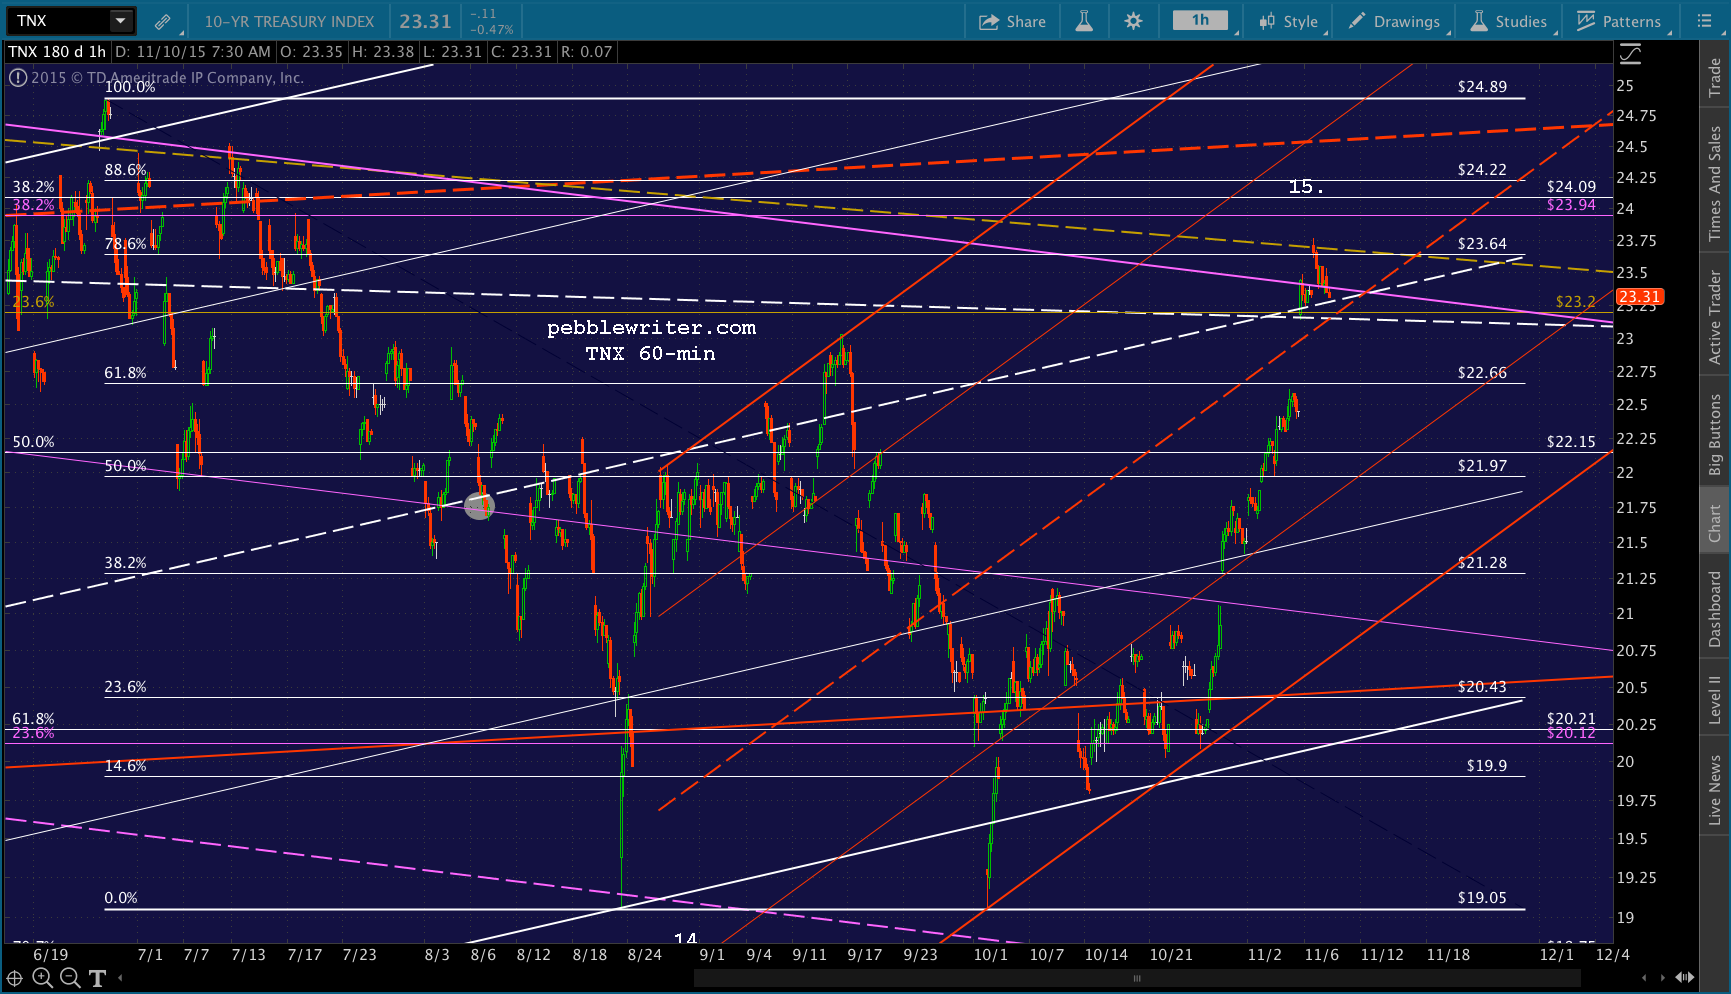Image resolution: width=1731 pixels, height=994 pixels.
Task: Open the Level II side tab
Action: pyautogui.click(x=1715, y=699)
